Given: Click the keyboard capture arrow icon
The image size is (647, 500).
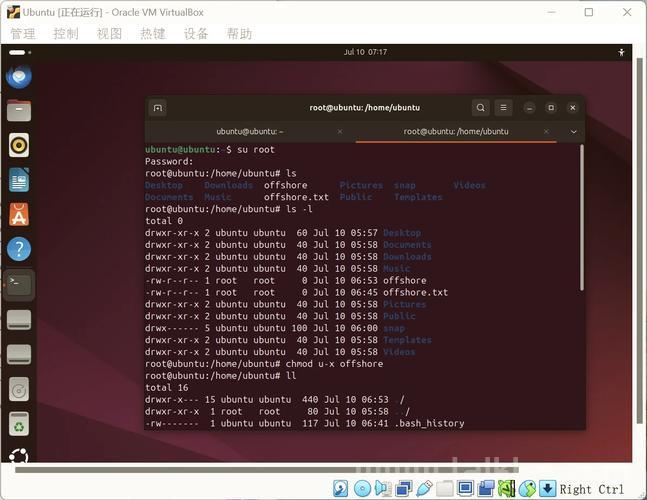Looking at the screenshot, I should [x=548, y=489].
